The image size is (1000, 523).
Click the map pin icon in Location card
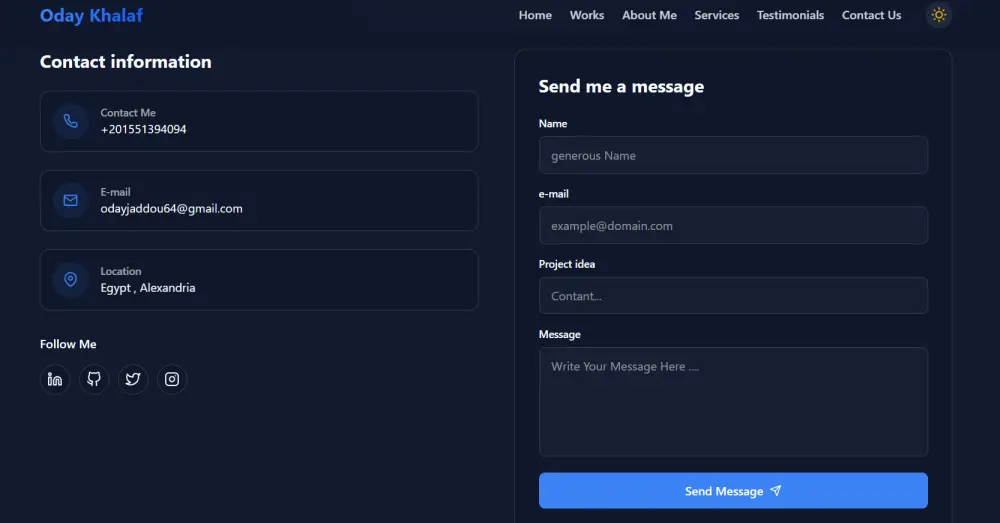point(71,279)
